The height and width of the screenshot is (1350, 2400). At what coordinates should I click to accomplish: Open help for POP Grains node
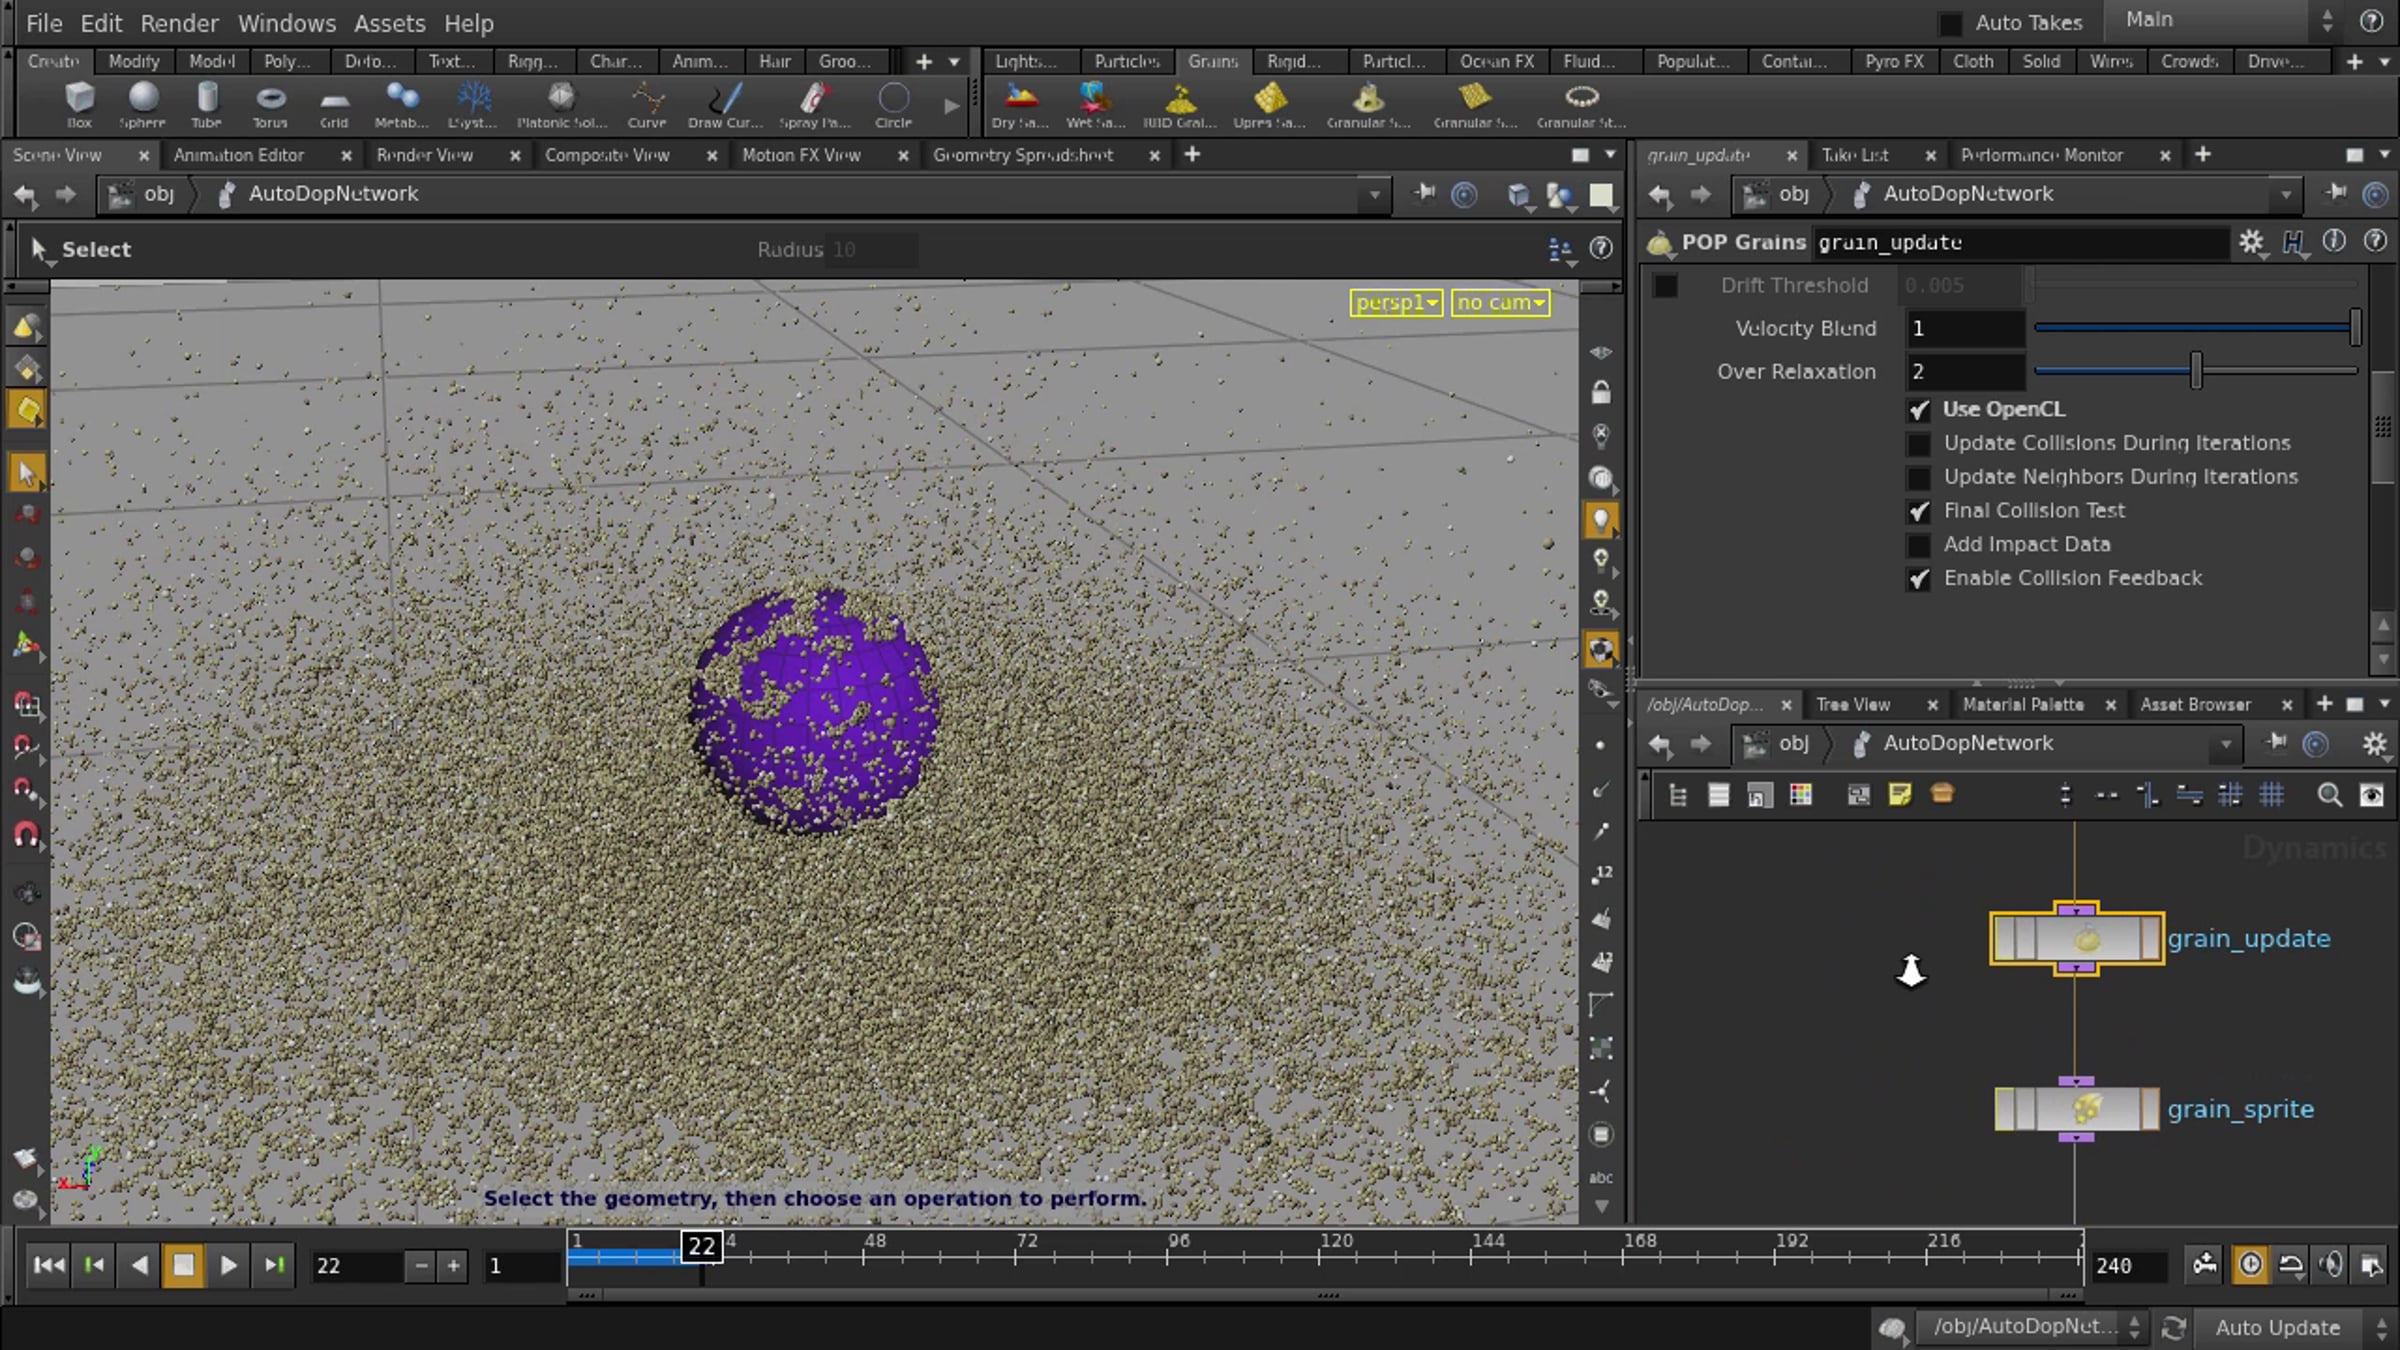[x=2375, y=242]
